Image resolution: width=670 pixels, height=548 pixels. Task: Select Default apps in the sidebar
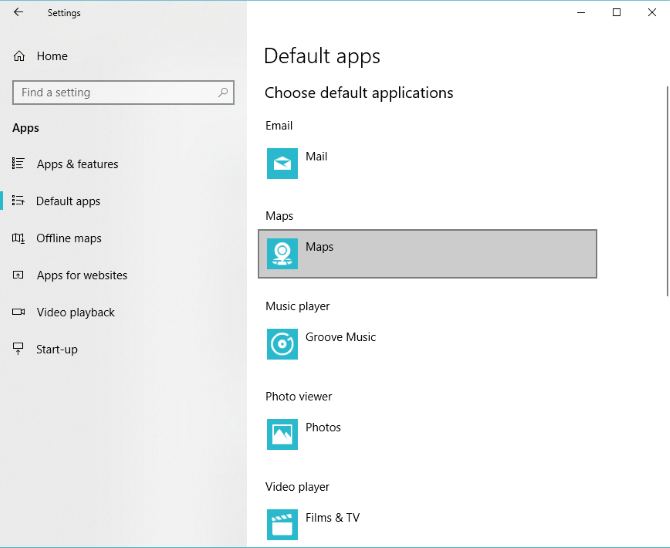(x=68, y=201)
